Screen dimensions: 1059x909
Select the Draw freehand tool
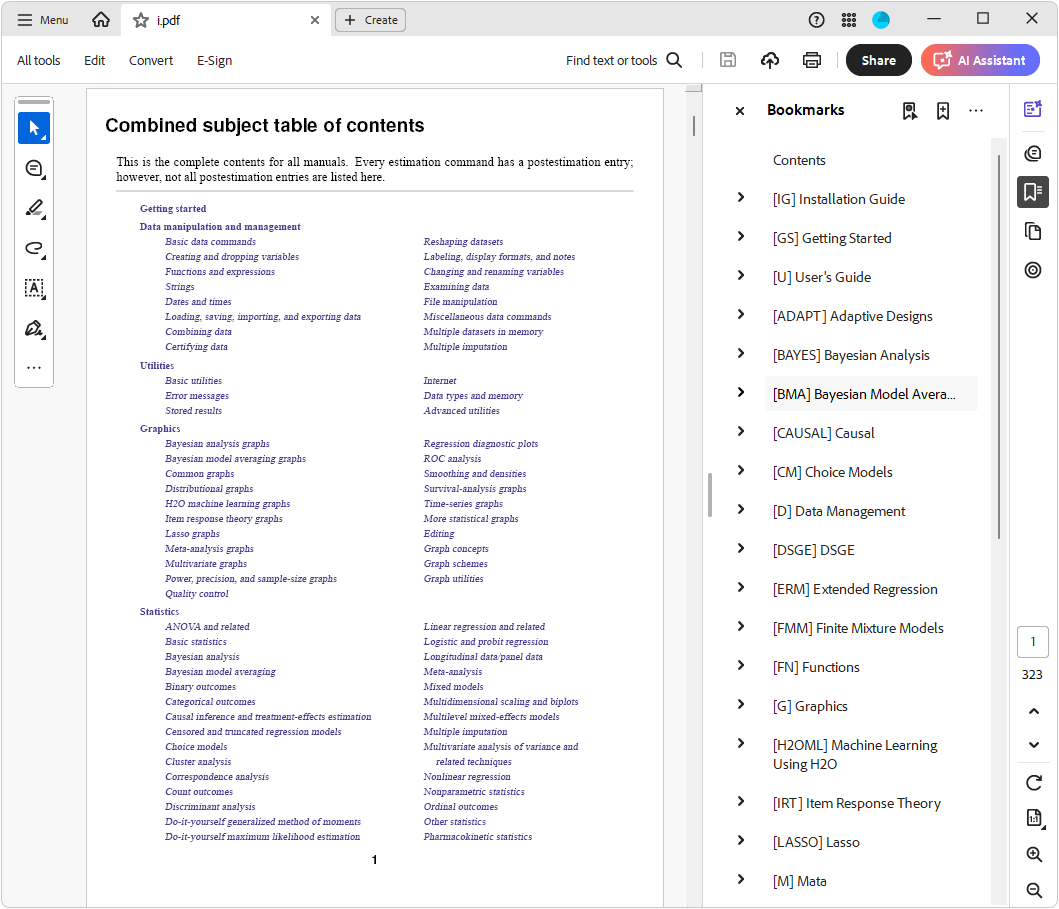[x=34, y=248]
